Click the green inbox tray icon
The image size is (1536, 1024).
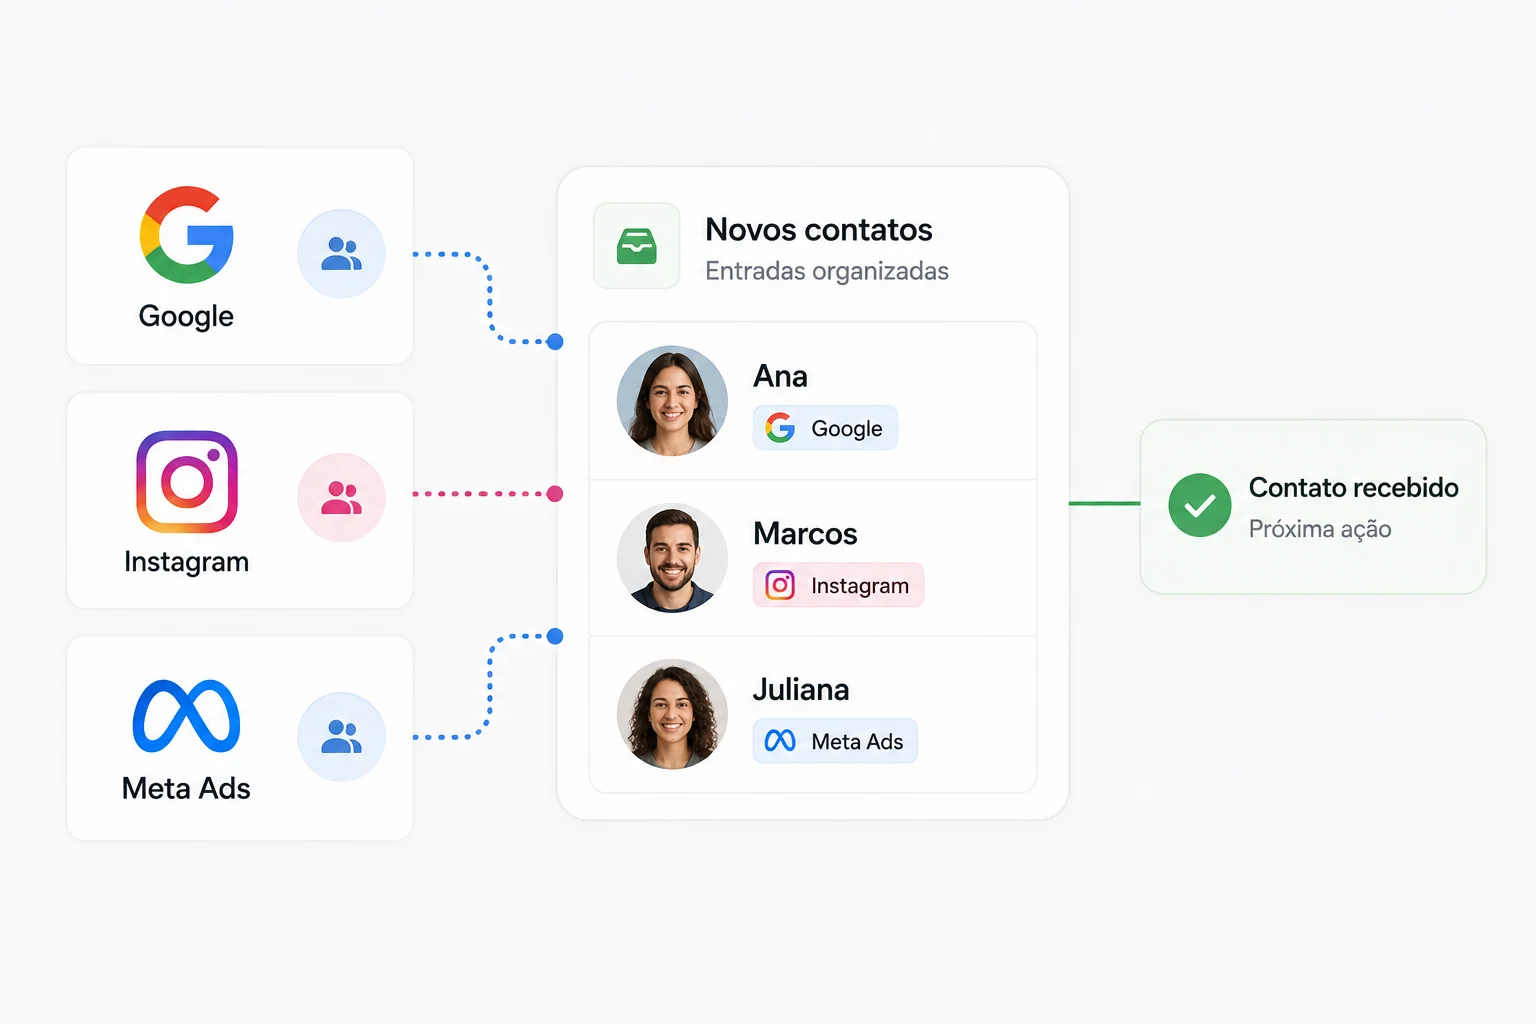click(637, 246)
